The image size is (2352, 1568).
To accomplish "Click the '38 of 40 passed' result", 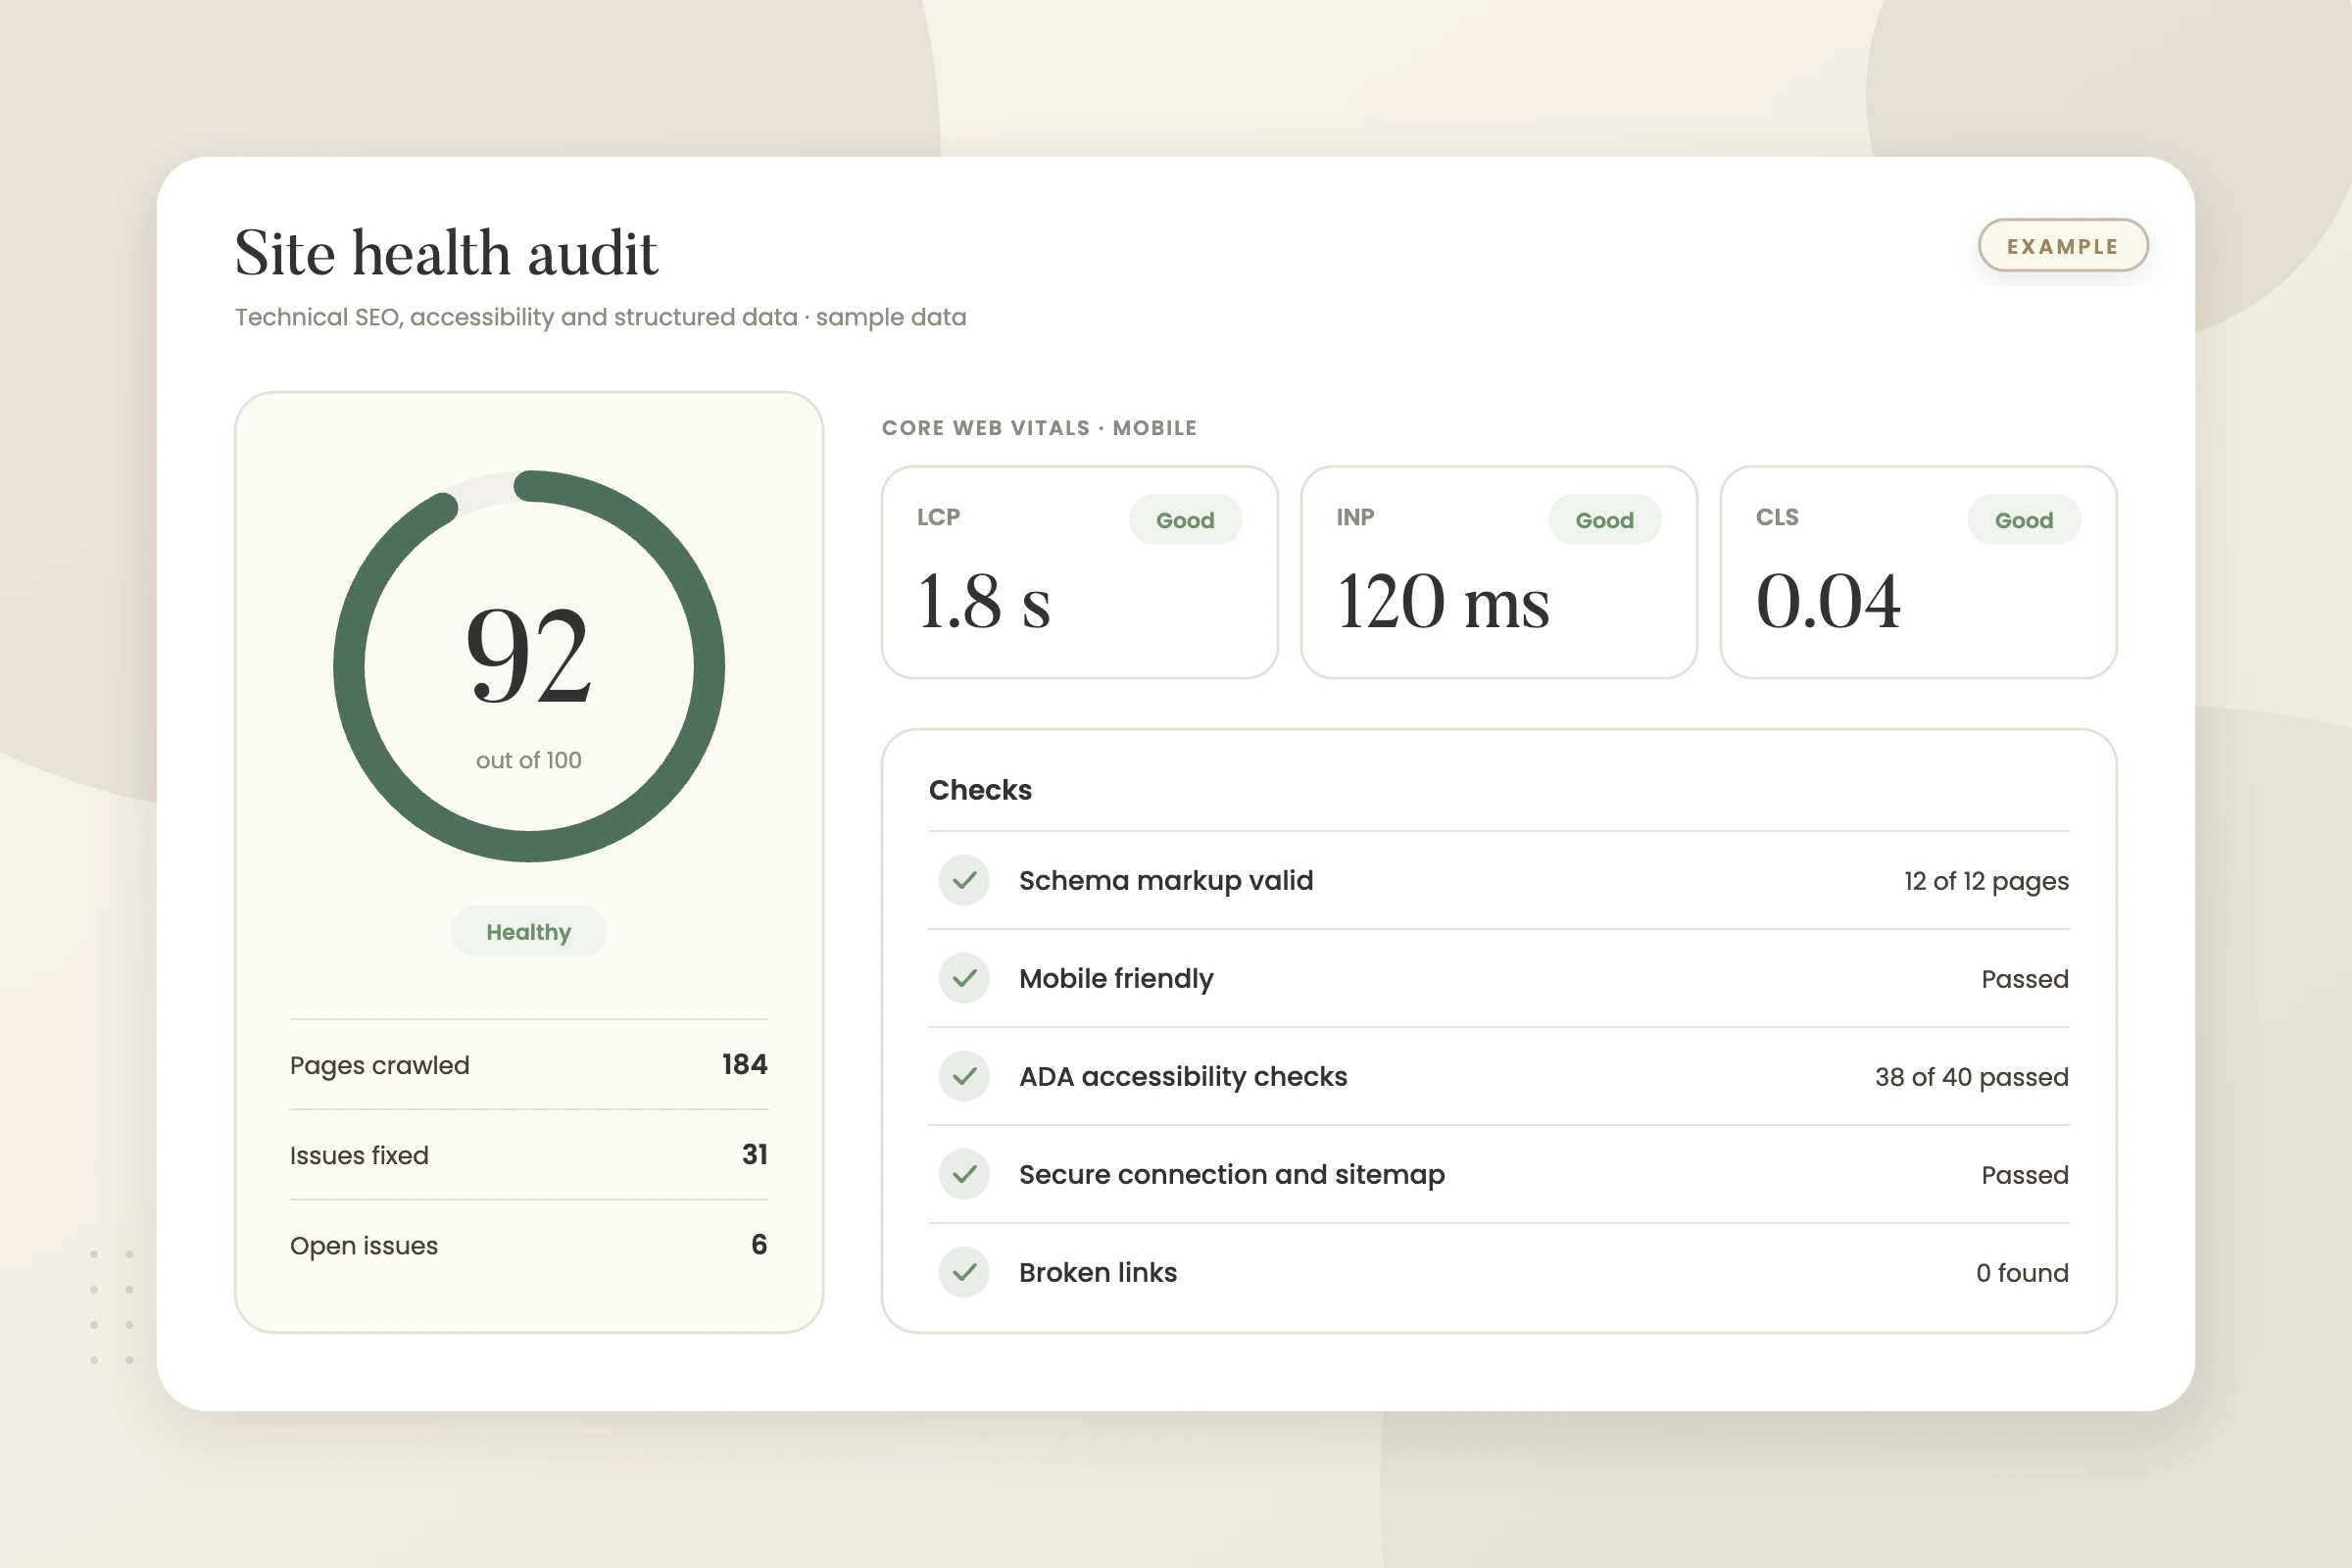I will click(x=1972, y=1077).
